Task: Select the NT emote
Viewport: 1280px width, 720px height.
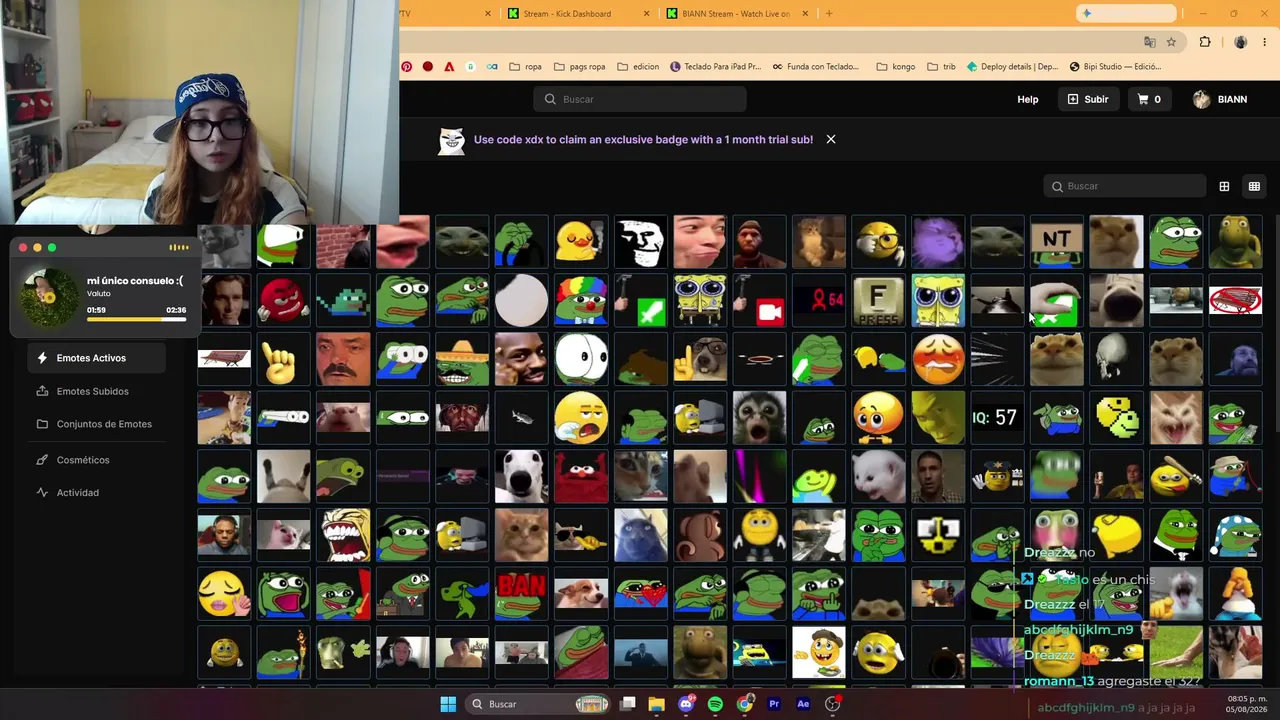Action: (x=1057, y=242)
